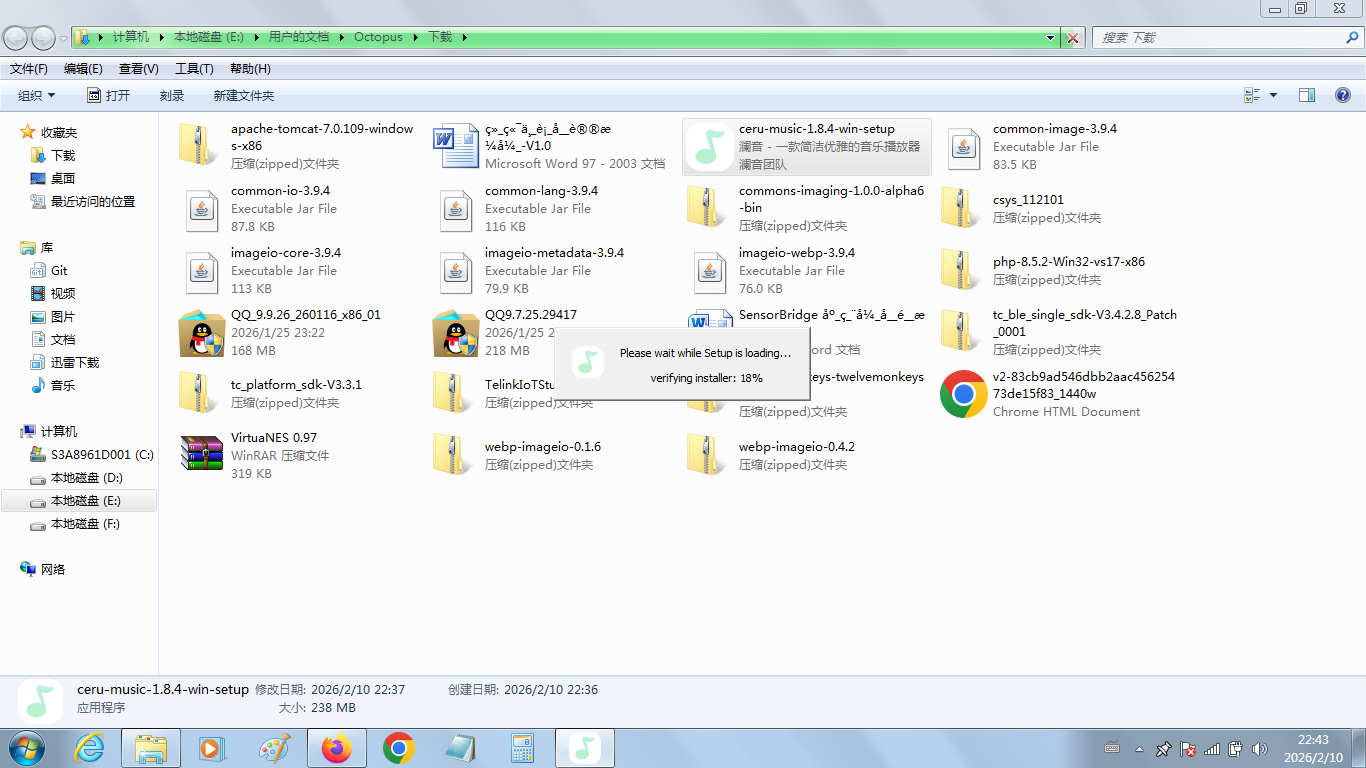The width and height of the screenshot is (1366, 768).
Task: Click the help question mark icon
Action: click(1342, 95)
